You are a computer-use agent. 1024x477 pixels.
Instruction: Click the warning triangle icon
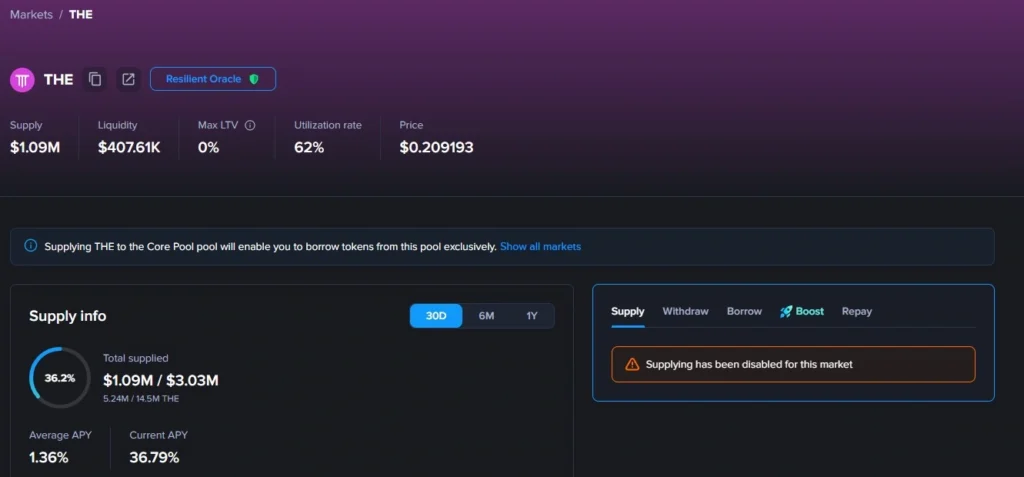631,365
